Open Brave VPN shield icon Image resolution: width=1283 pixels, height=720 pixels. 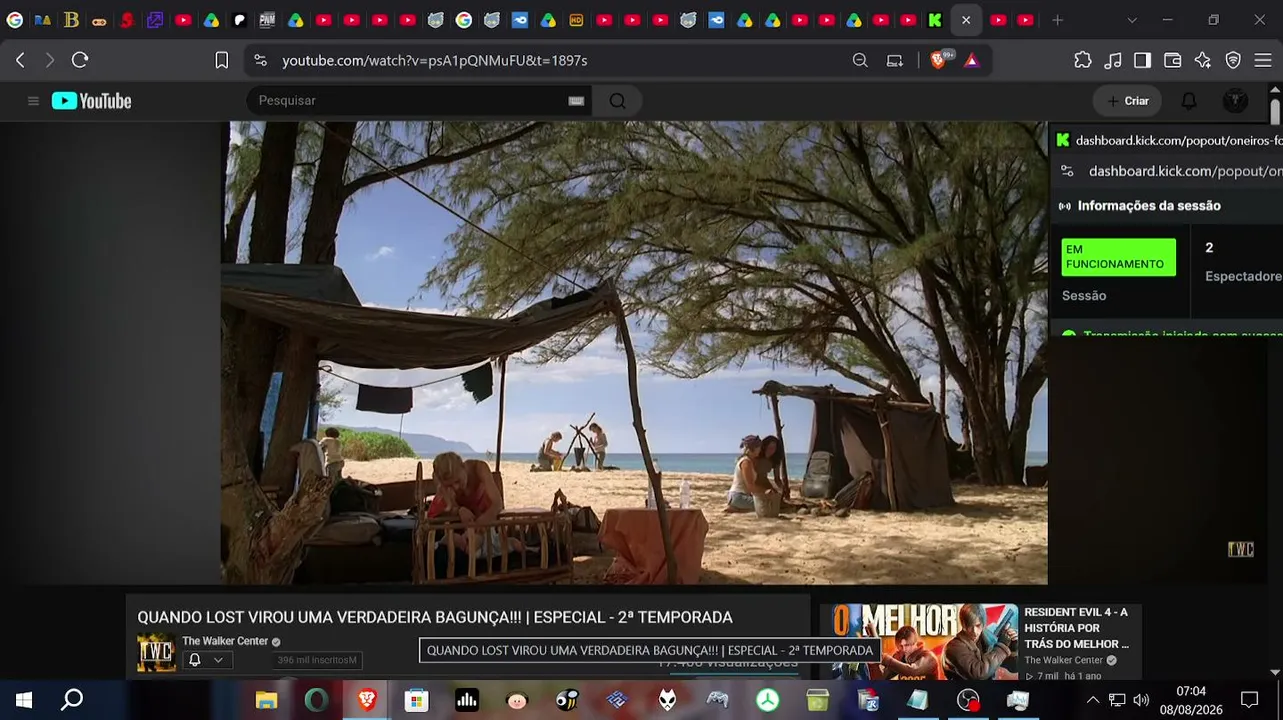coord(1233,60)
